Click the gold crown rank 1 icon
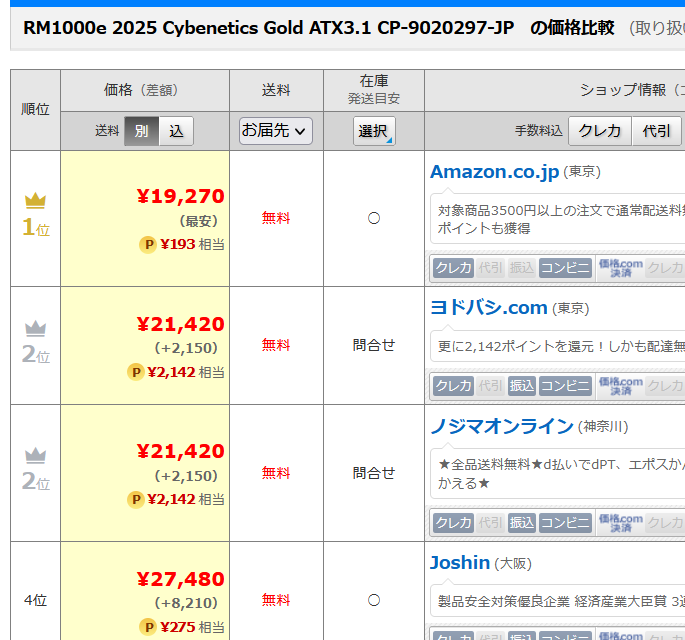685x640 pixels. click(35, 201)
